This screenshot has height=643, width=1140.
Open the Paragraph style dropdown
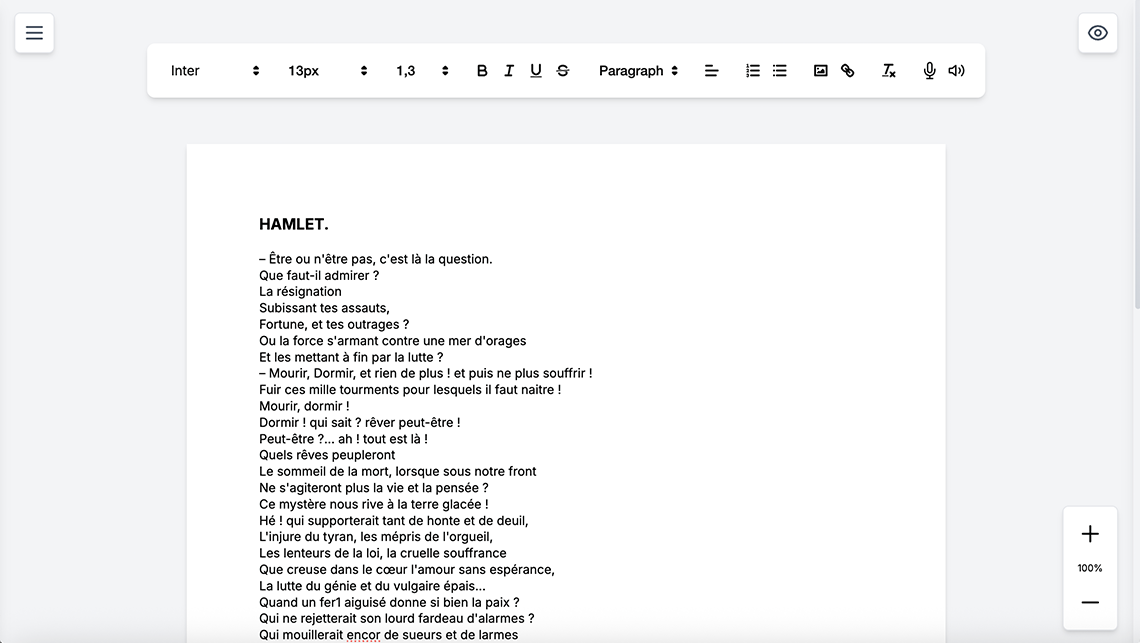tap(638, 71)
